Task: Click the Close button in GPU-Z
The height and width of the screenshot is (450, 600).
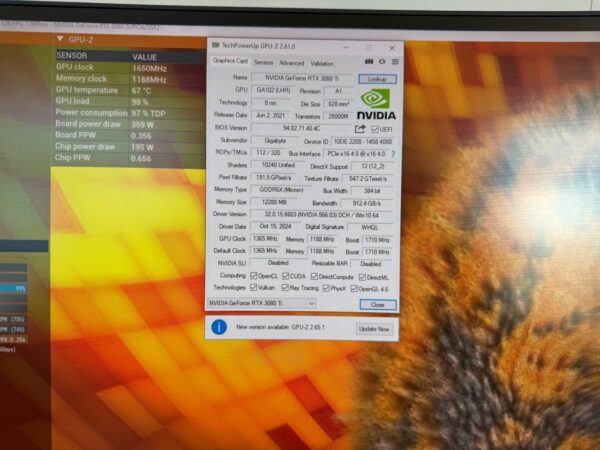Action: [378, 305]
